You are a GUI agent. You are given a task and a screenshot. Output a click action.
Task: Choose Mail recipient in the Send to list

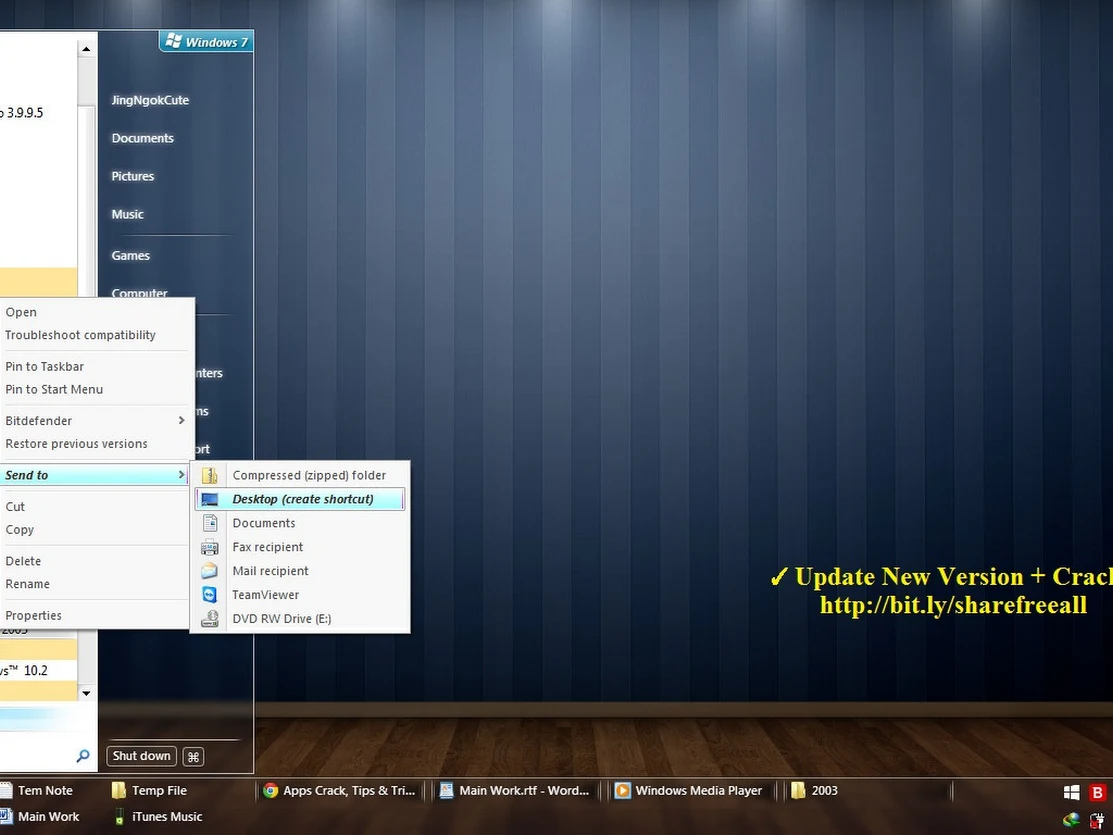[x=300, y=571]
